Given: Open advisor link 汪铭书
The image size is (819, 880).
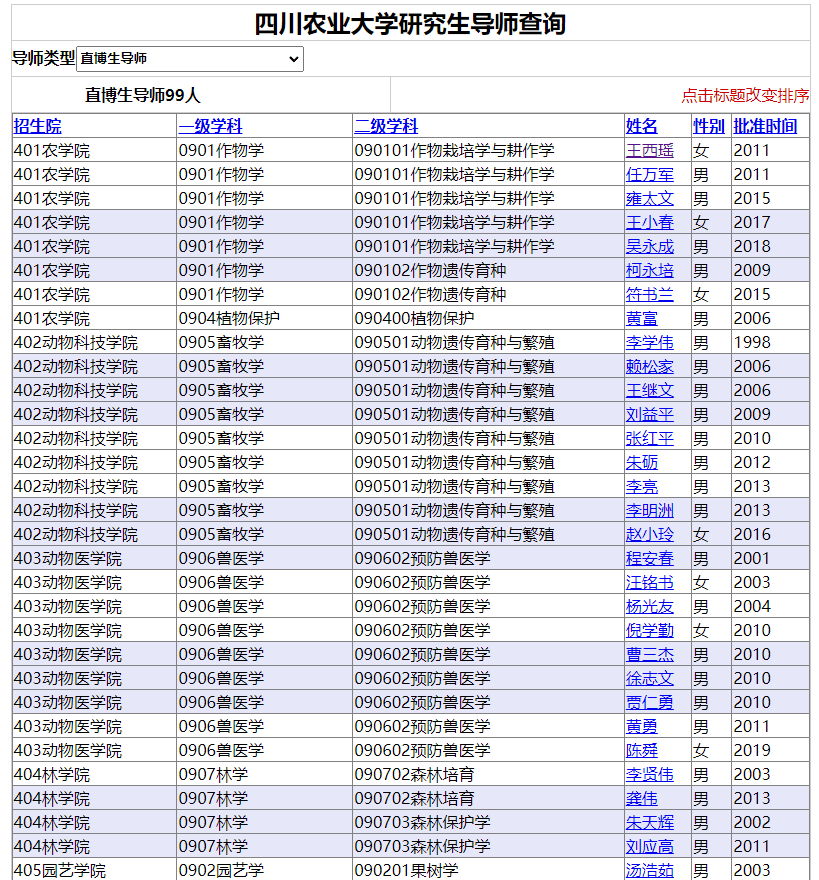Looking at the screenshot, I should click(649, 583).
